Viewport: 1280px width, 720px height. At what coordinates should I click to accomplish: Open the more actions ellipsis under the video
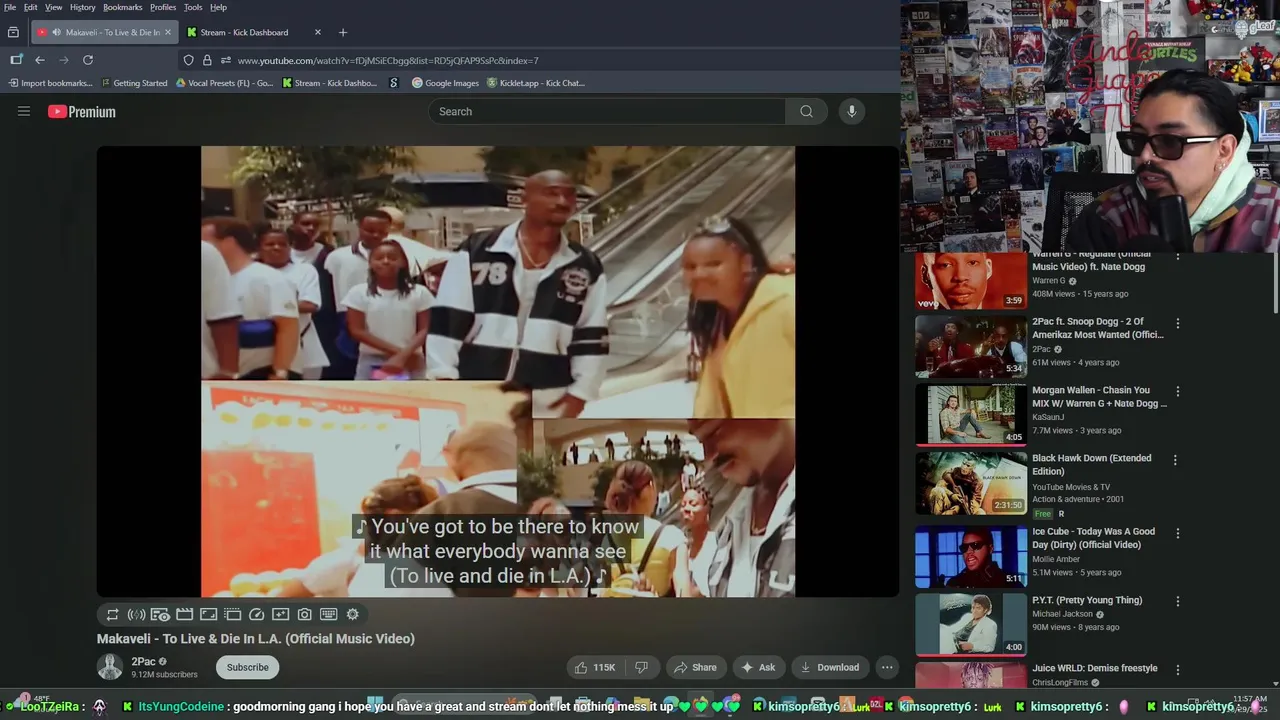pyautogui.click(x=887, y=667)
